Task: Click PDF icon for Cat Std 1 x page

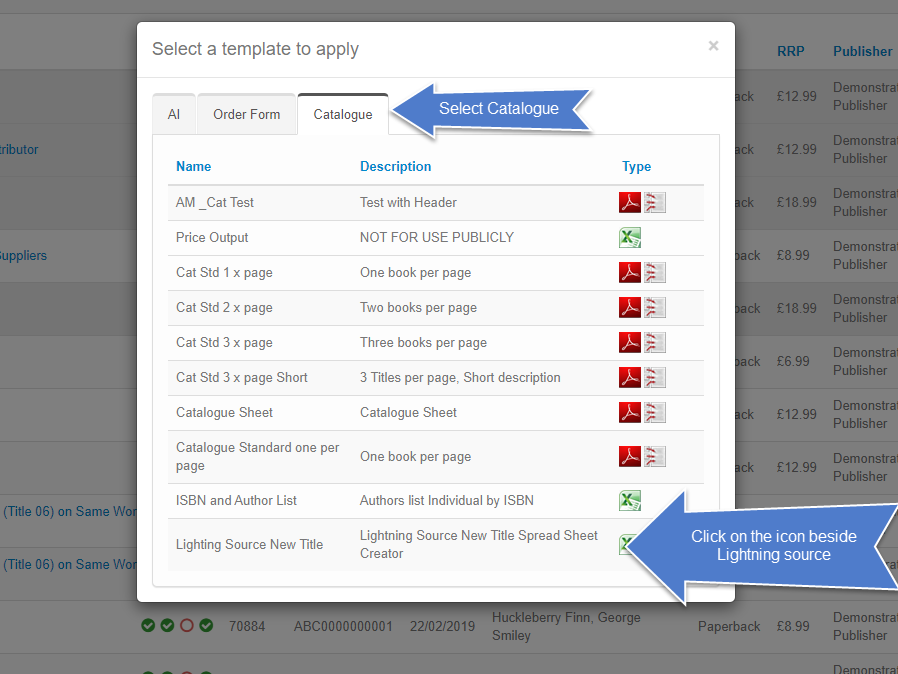Action: (629, 273)
